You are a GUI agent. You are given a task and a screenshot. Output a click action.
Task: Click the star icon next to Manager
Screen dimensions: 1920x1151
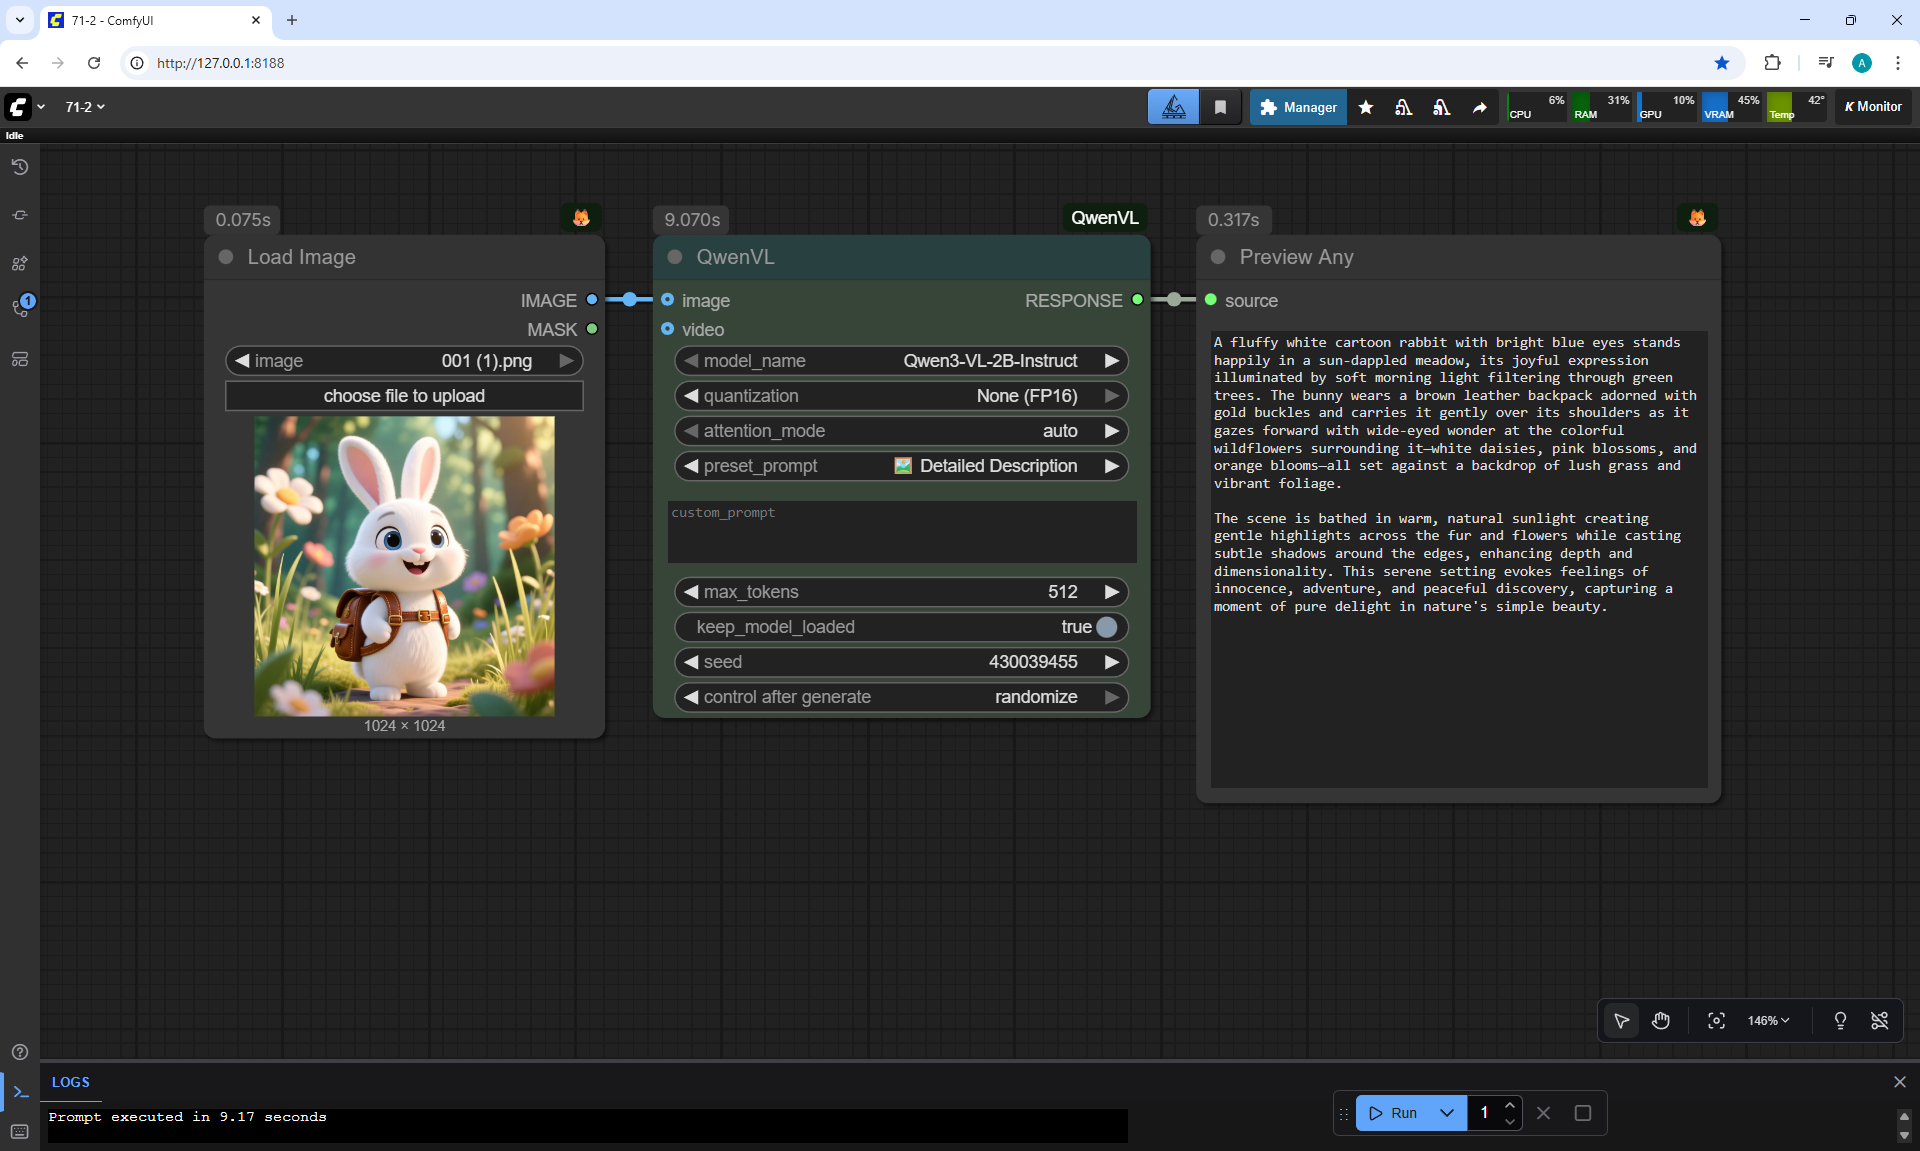point(1366,107)
